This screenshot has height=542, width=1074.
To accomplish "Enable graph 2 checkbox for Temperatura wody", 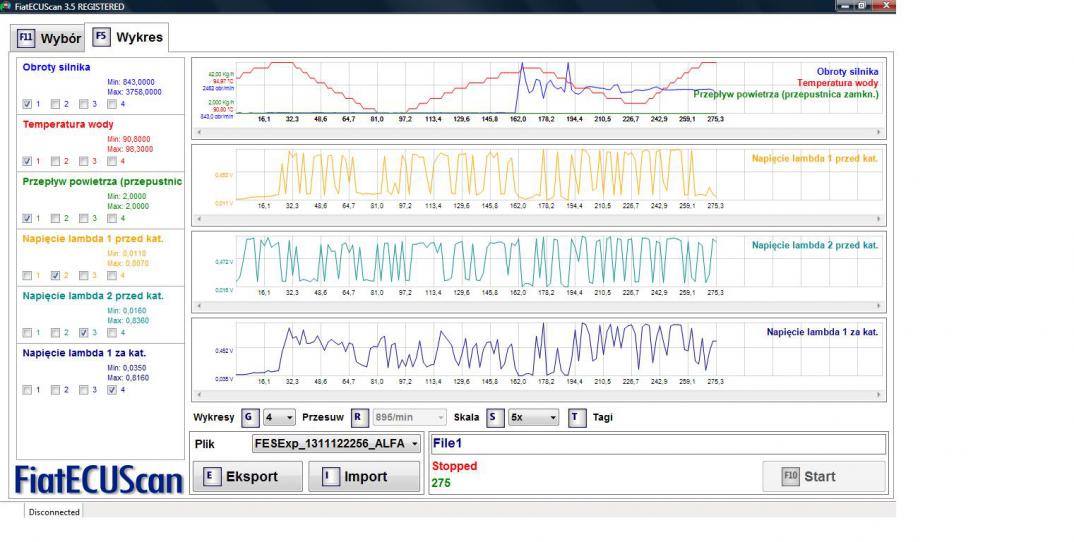I will (55, 161).
